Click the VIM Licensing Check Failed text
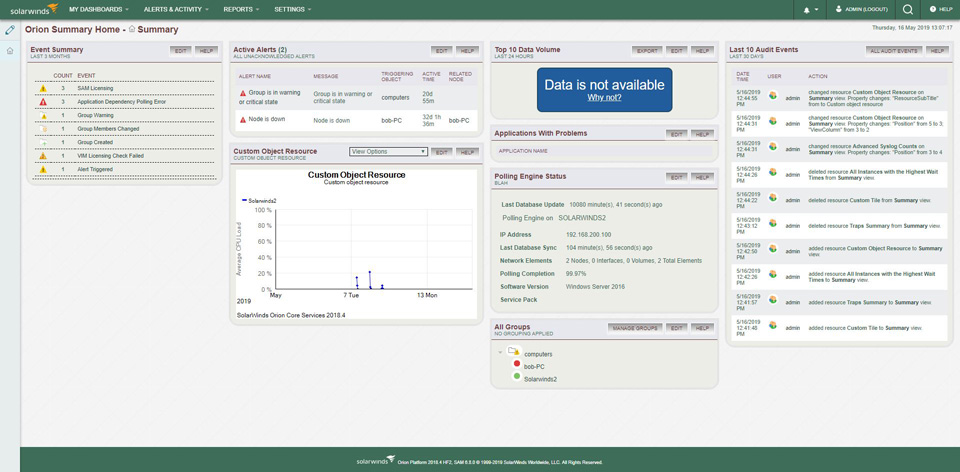Screen dimensions: 960x472 pos(111,155)
